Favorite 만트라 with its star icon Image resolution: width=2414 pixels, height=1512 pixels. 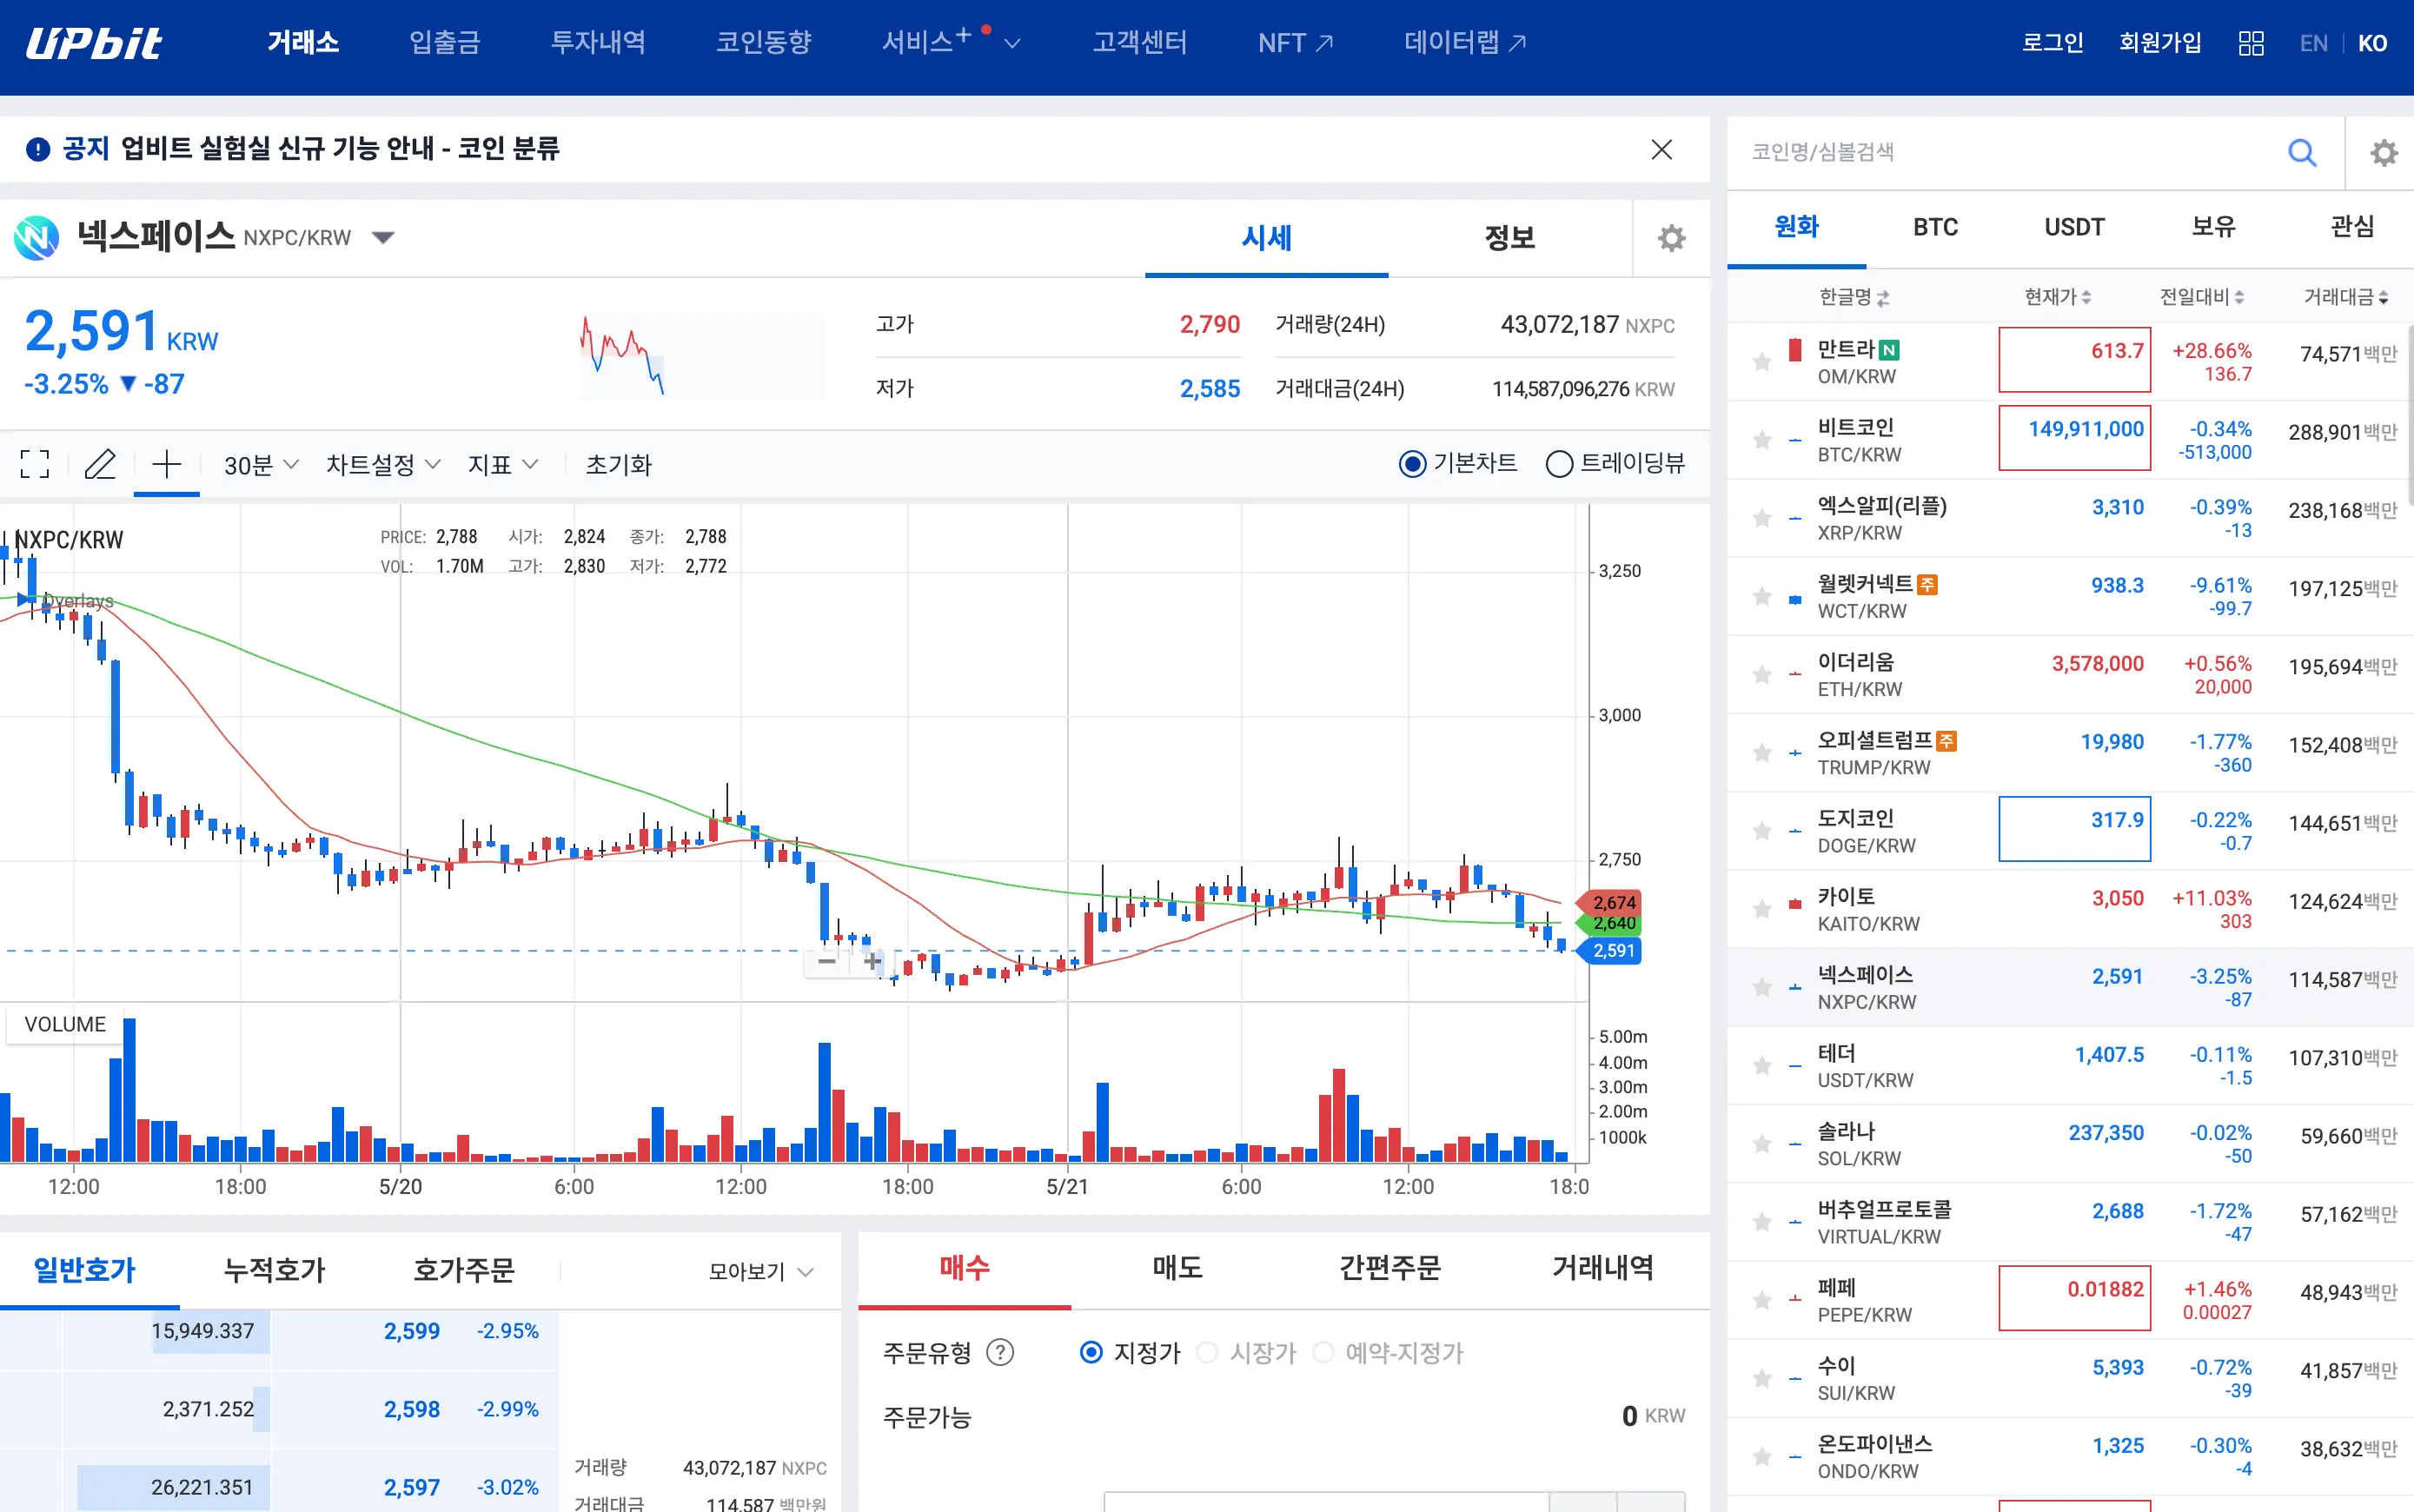click(1762, 362)
